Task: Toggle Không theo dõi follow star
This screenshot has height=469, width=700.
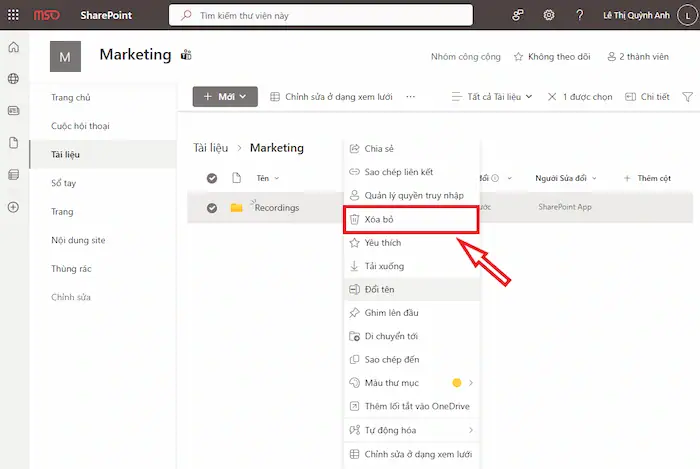Action: (551, 57)
